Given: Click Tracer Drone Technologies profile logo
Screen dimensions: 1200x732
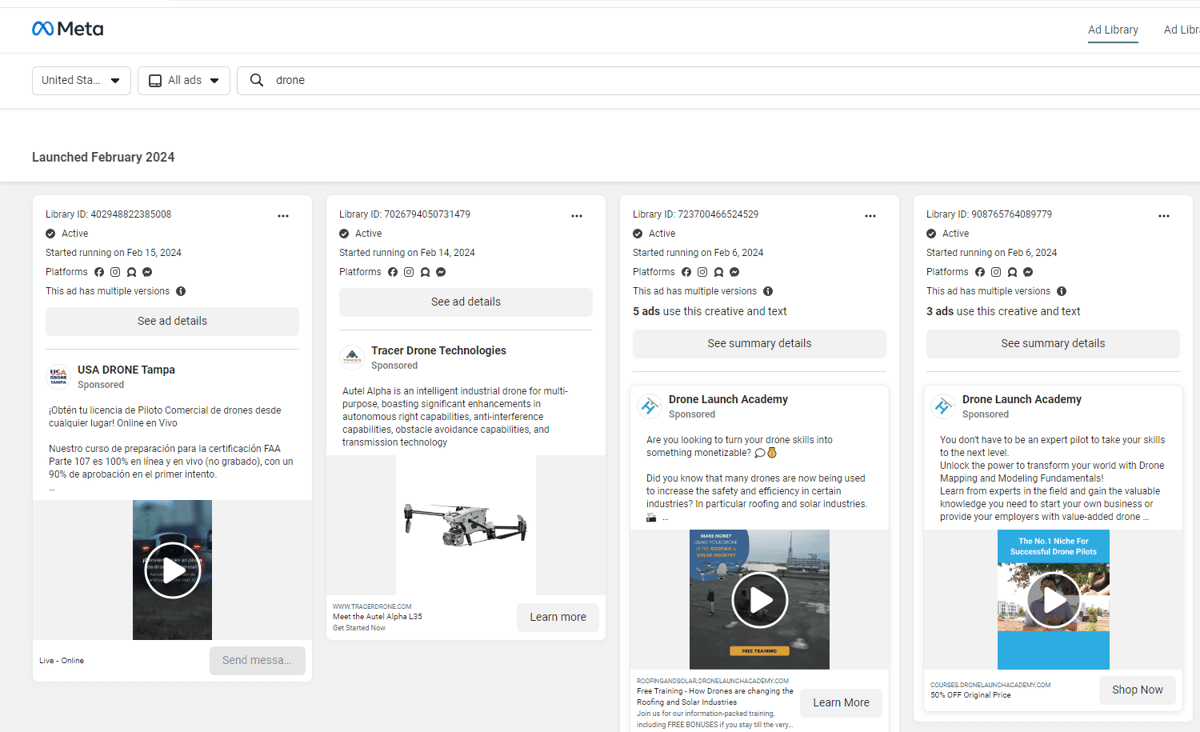Looking at the screenshot, I should click(x=352, y=358).
